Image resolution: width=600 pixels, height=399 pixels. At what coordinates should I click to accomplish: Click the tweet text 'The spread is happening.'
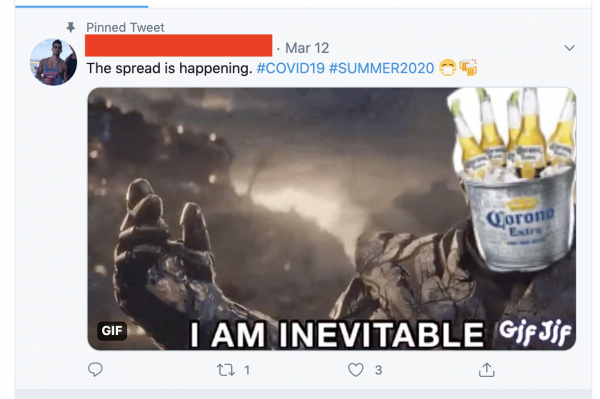coord(169,68)
